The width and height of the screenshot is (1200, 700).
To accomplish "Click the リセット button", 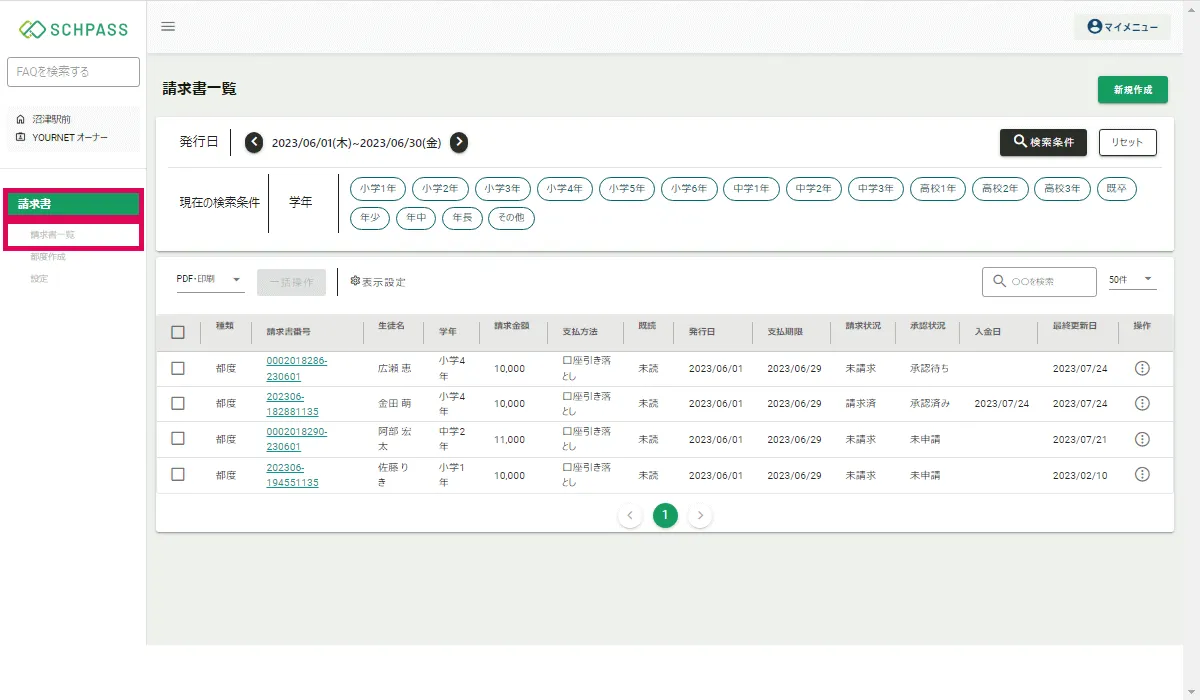I will click(1128, 142).
